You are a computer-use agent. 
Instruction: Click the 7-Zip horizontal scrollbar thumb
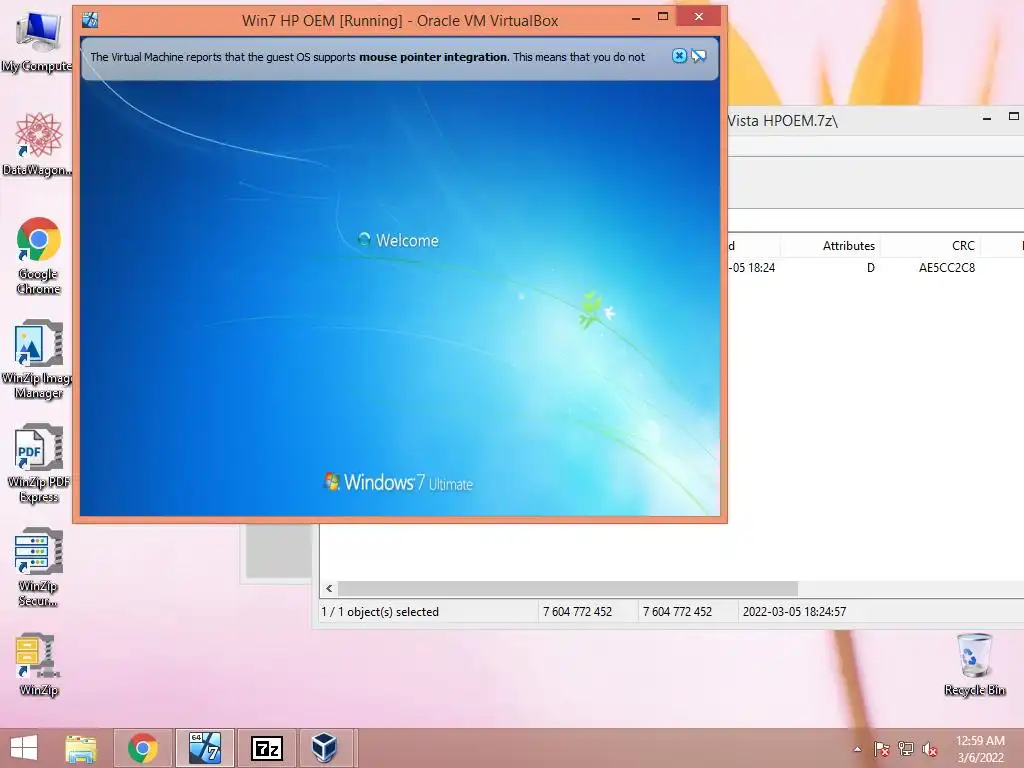568,588
